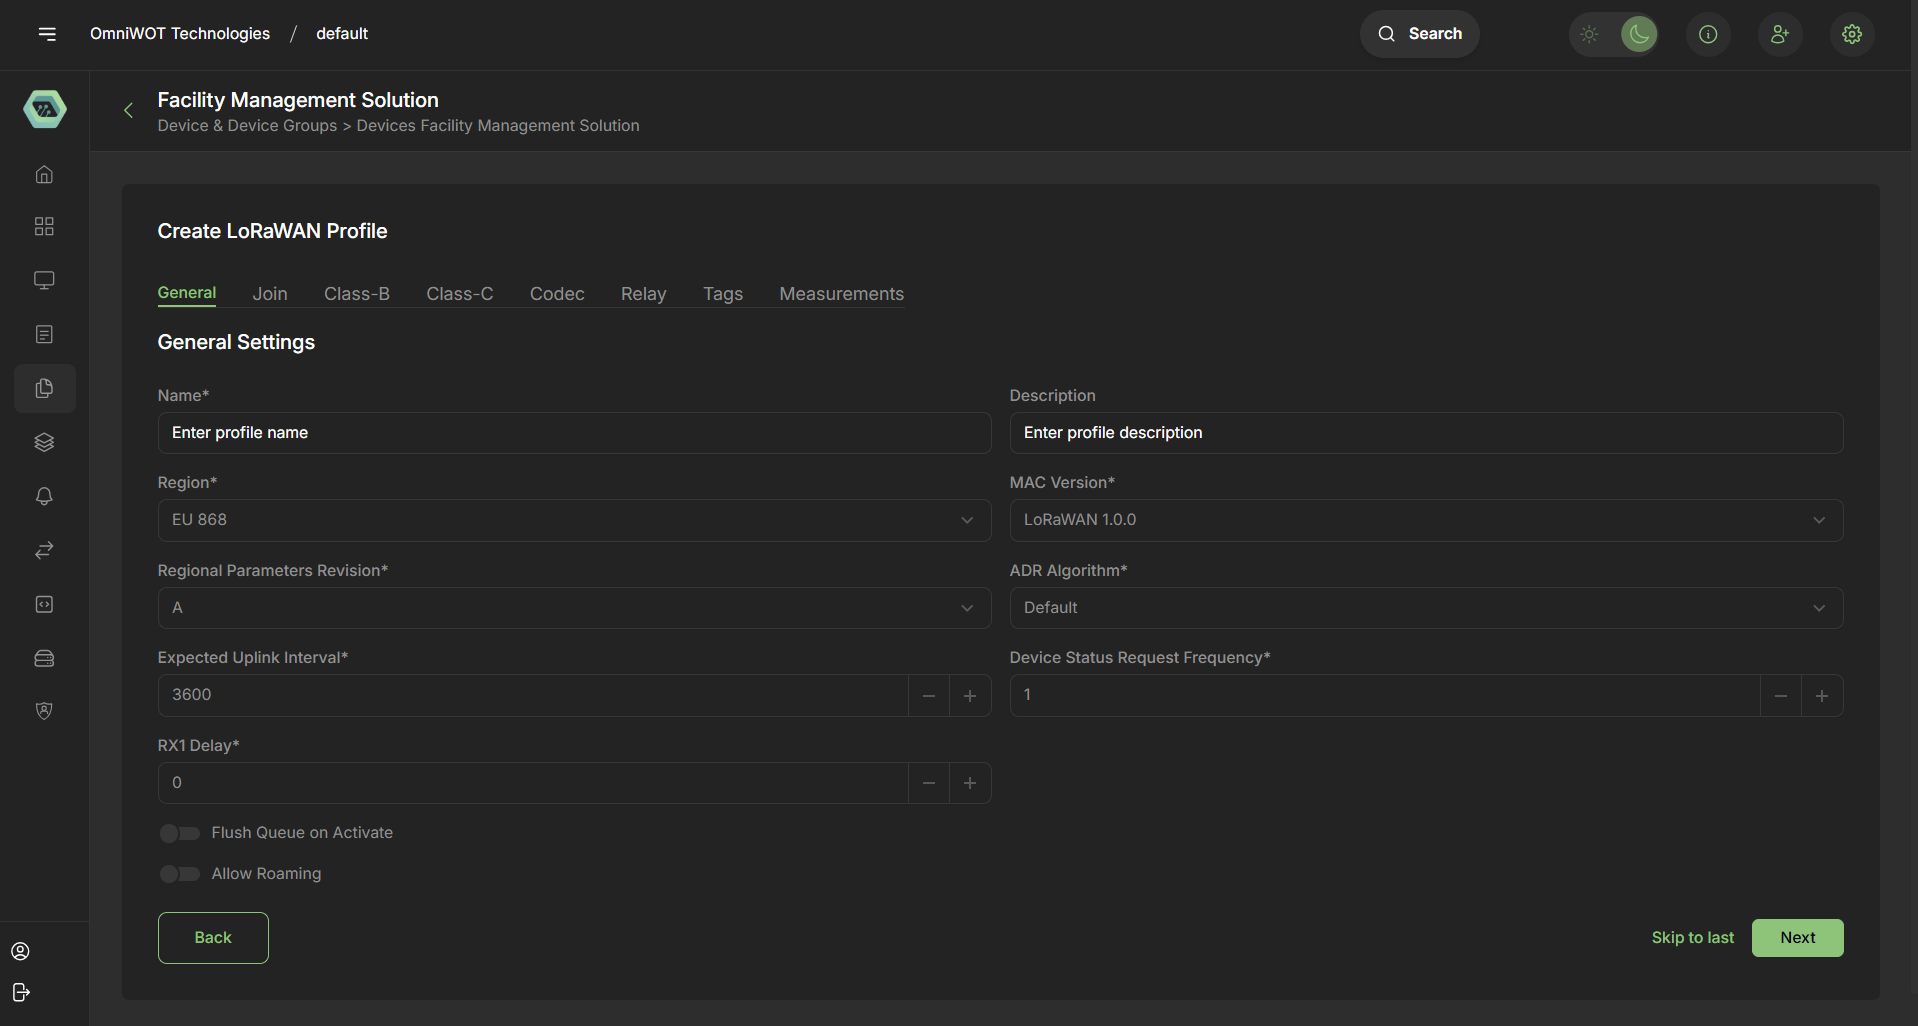Open the notifications bell in the sidebar

(x=44, y=496)
